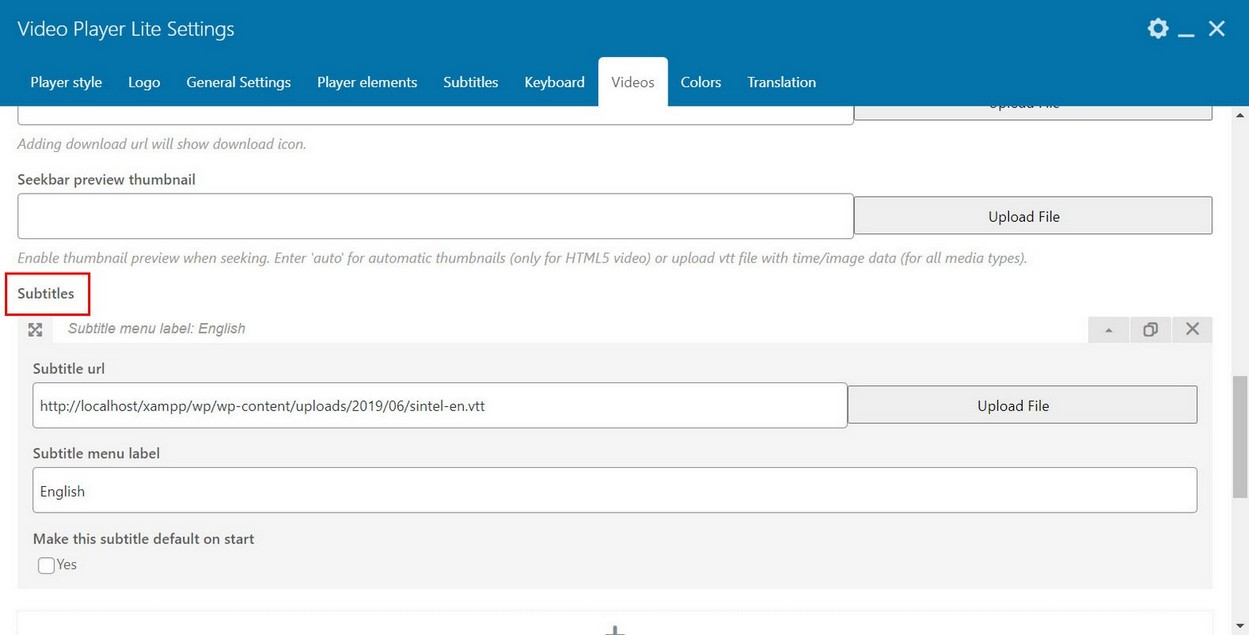Enable subtitle default on start checkbox
The width and height of the screenshot is (1249, 635).
46,565
